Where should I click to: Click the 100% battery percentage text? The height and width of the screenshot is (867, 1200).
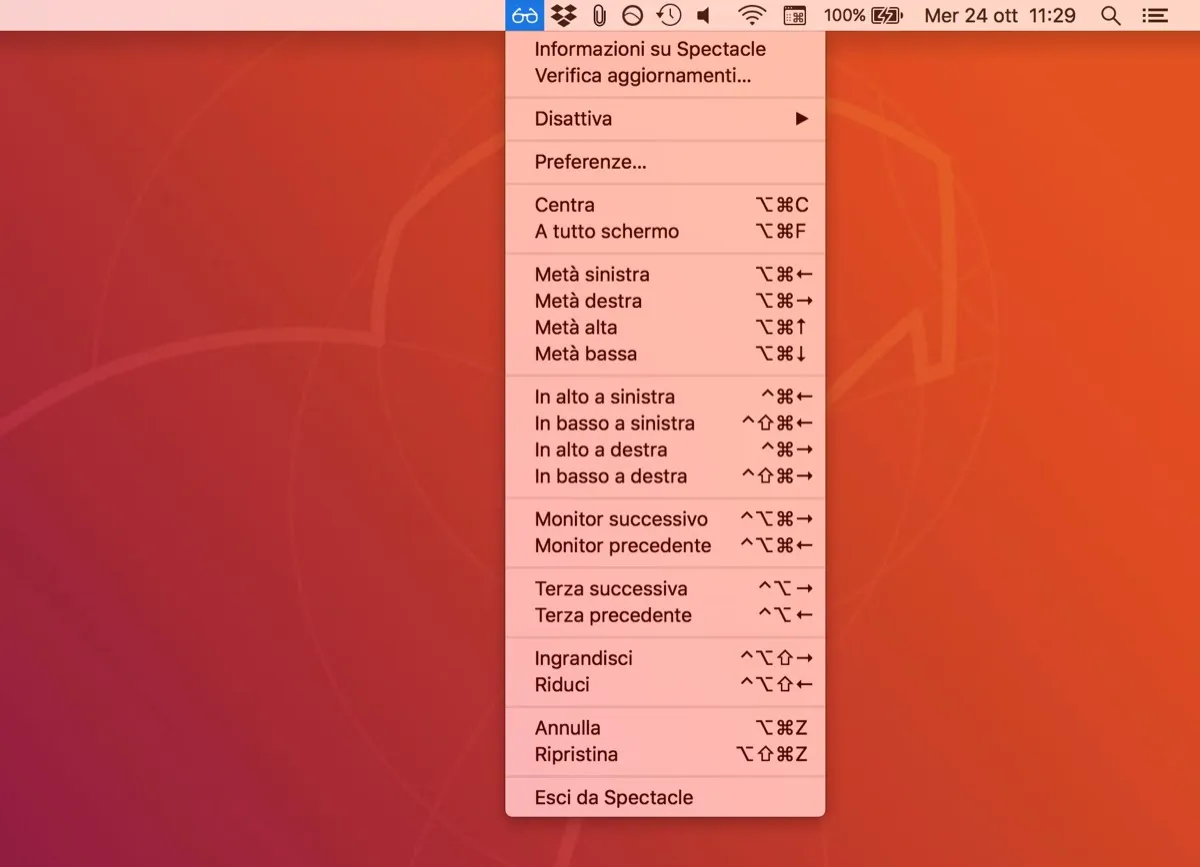(x=843, y=15)
